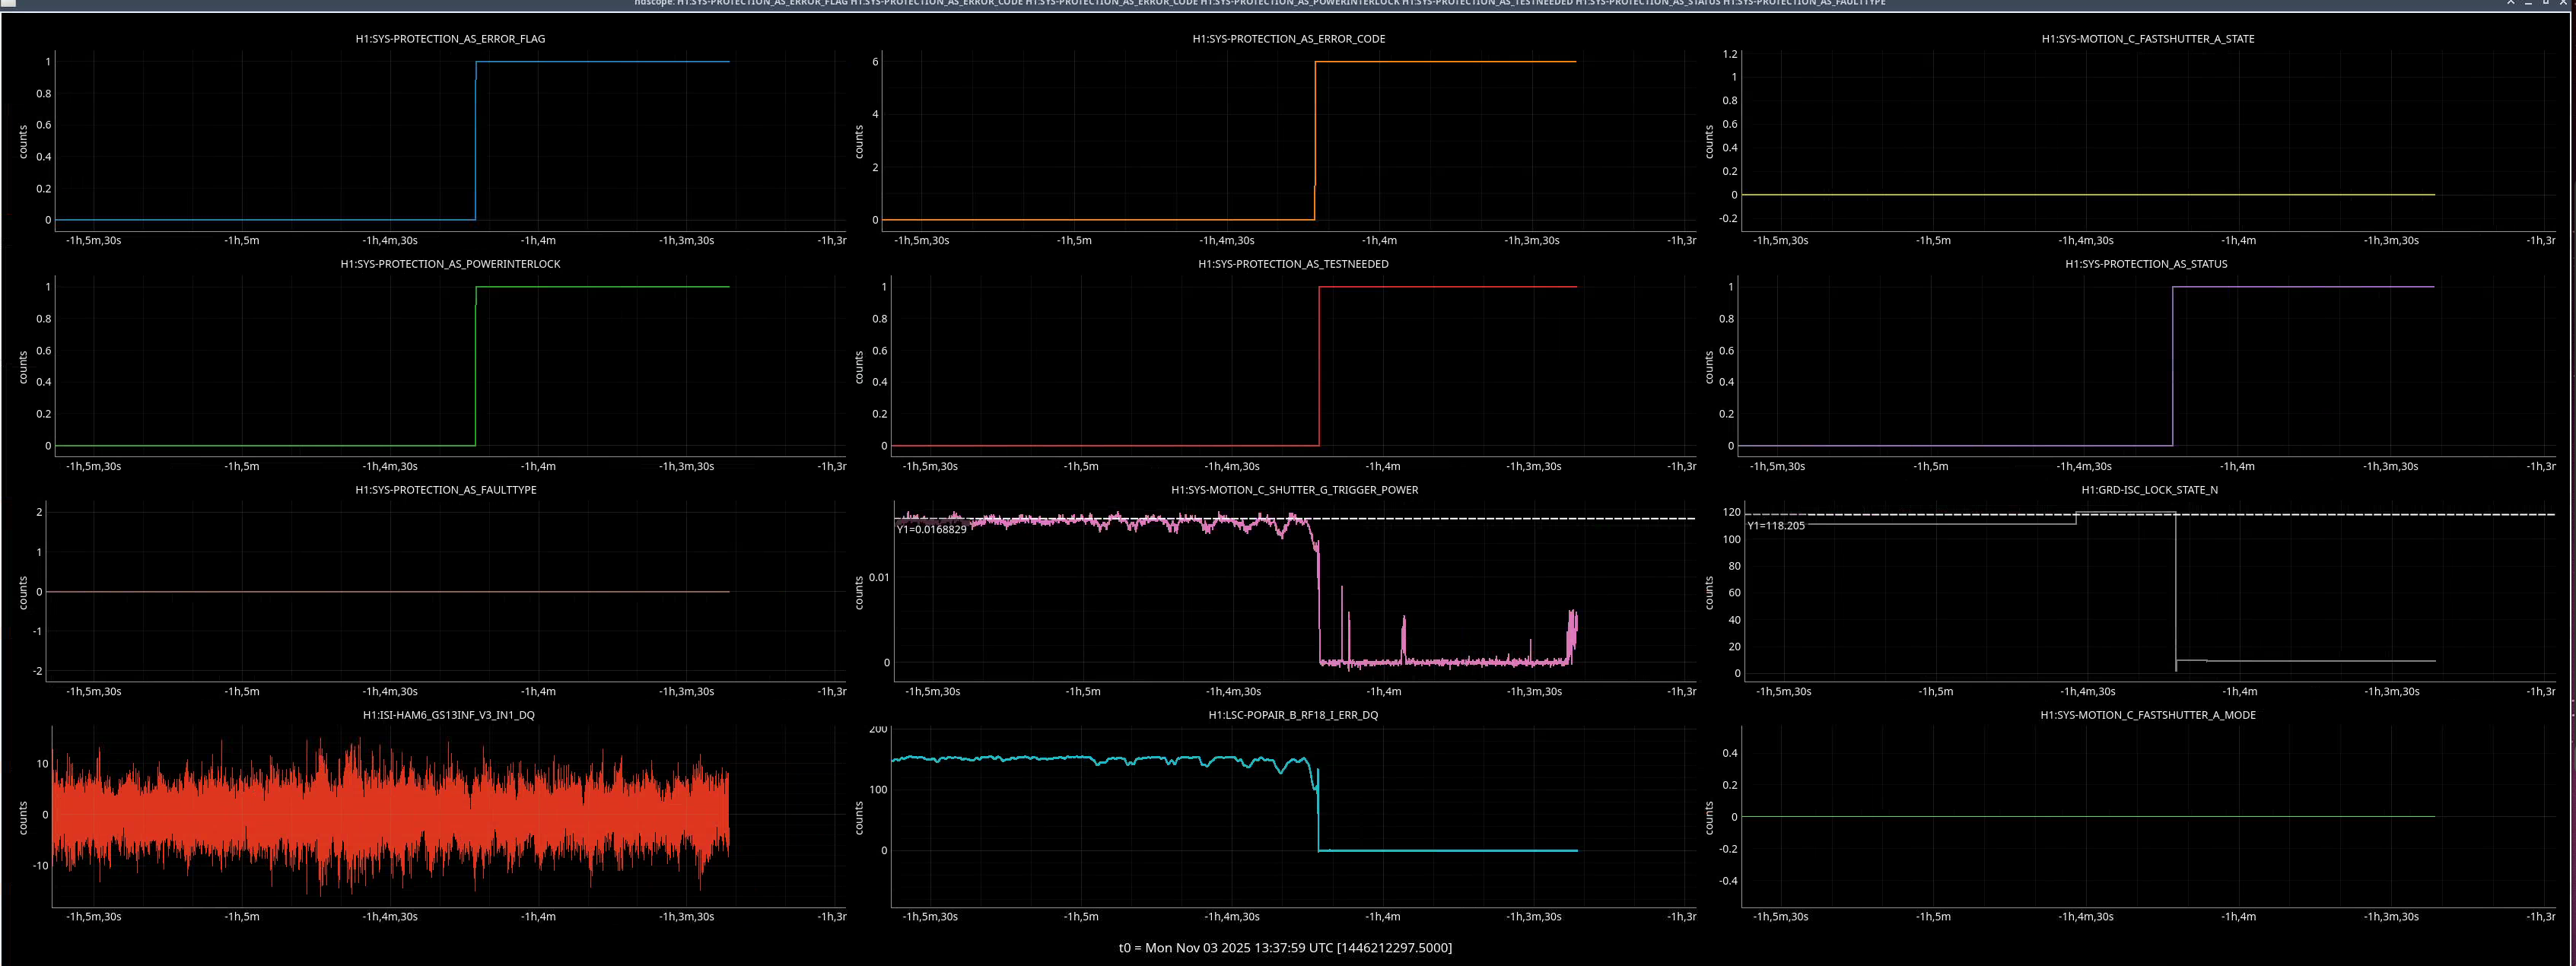The height and width of the screenshot is (966, 2576).
Task: Click the Y1=0.0168829 cursor label
Action: 931,530
